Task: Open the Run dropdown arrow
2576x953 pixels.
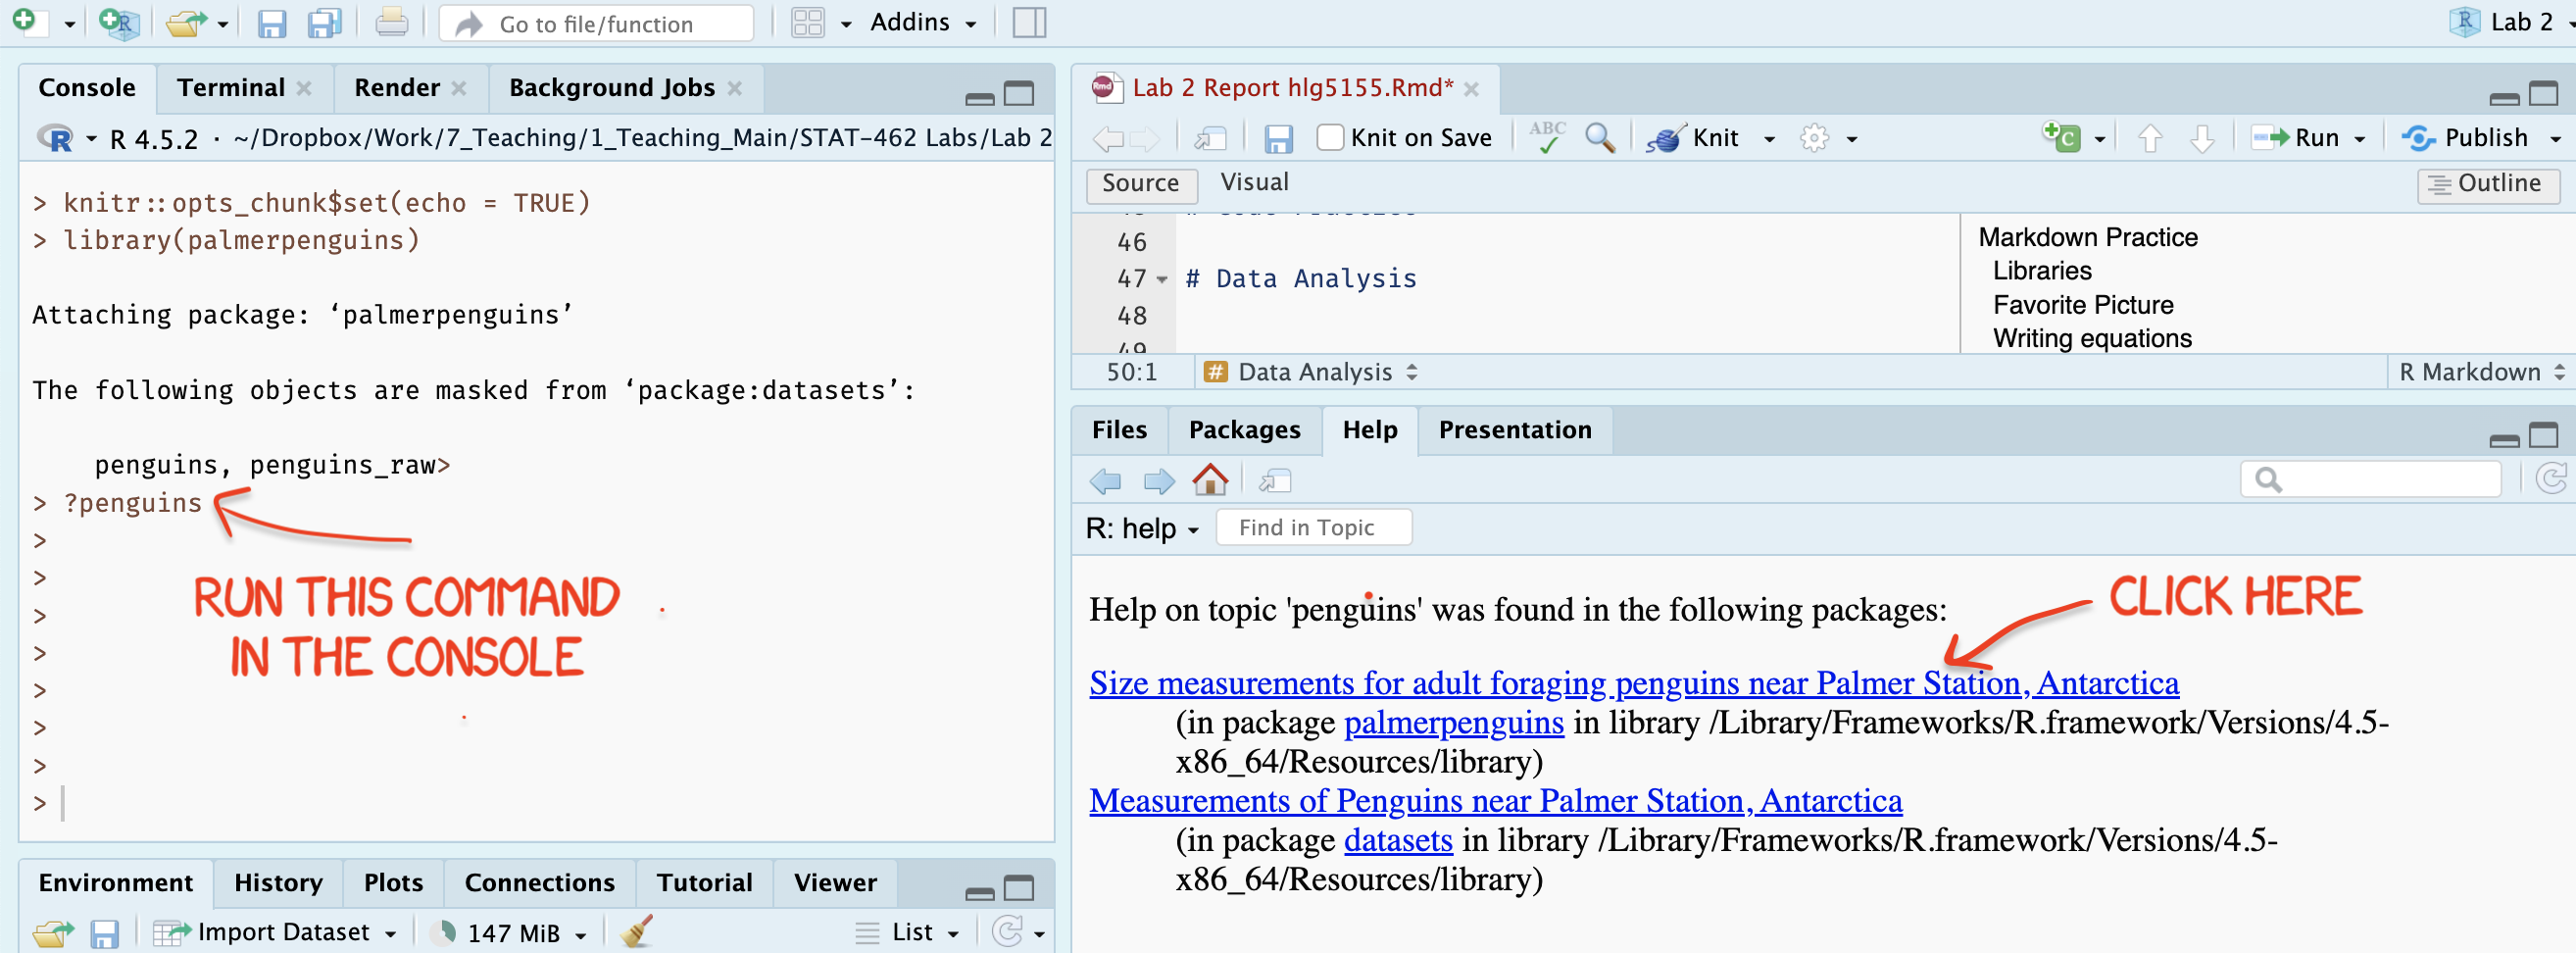Action: [x=2361, y=139]
